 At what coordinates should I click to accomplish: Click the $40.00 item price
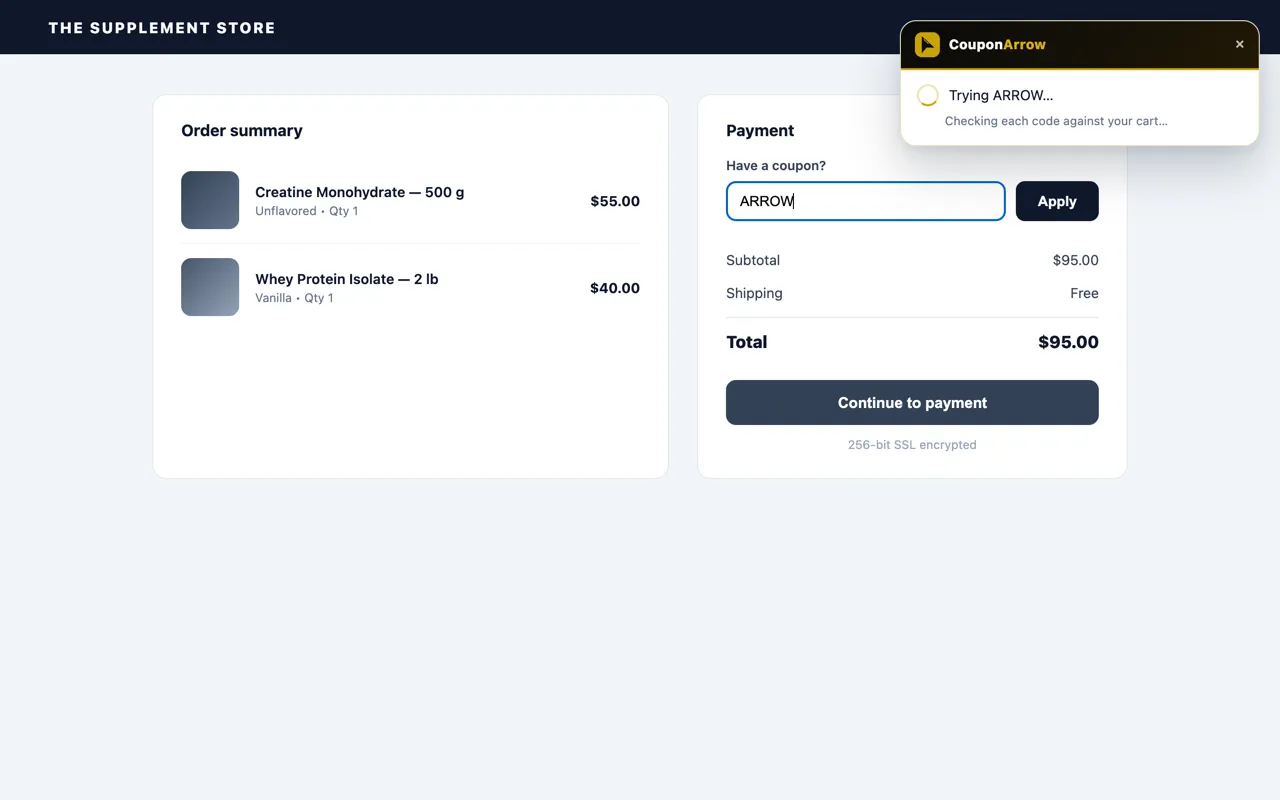coord(615,288)
